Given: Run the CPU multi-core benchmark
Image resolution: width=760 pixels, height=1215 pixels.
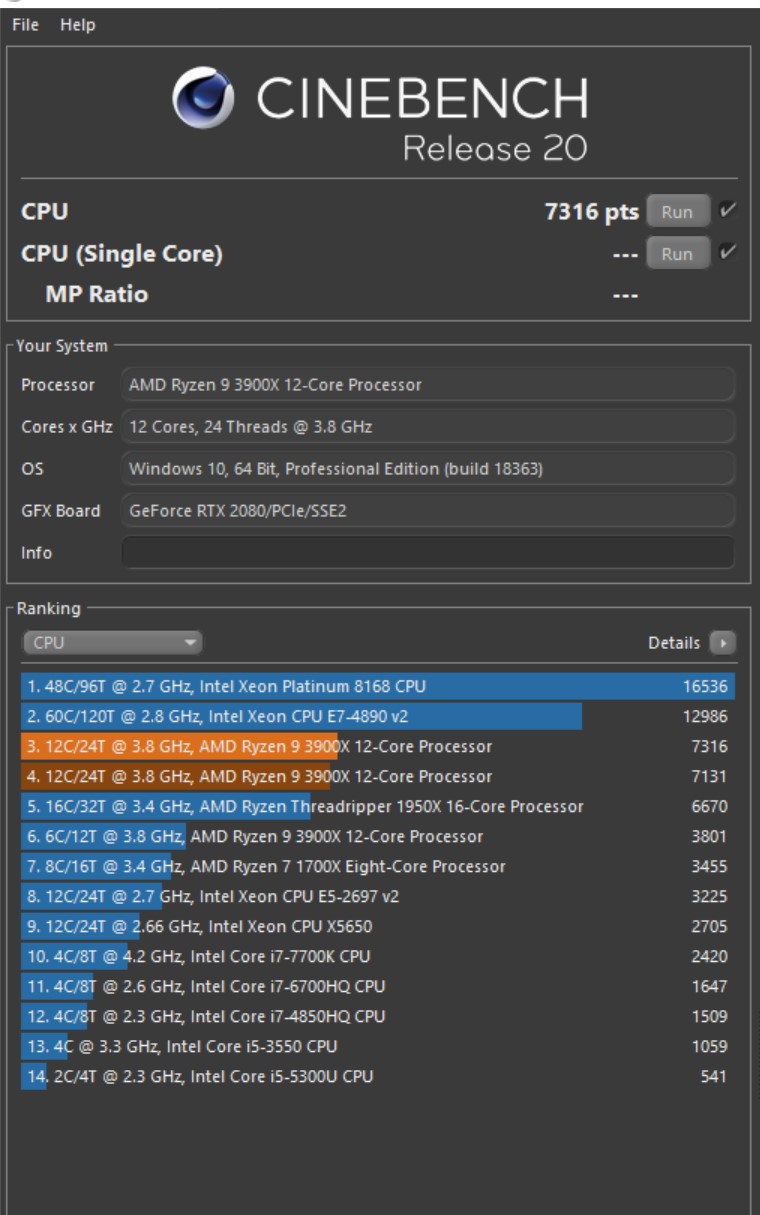Looking at the screenshot, I should 677,212.
